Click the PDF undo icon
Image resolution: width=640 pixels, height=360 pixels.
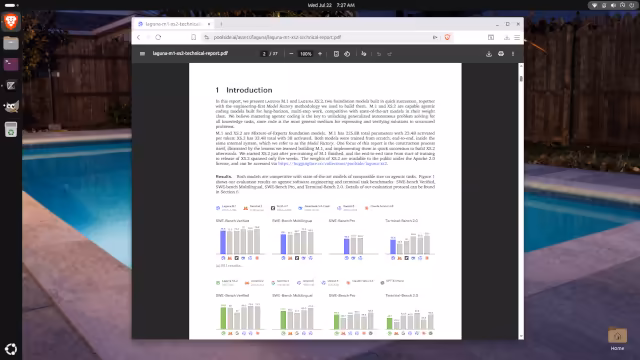pos(379,54)
